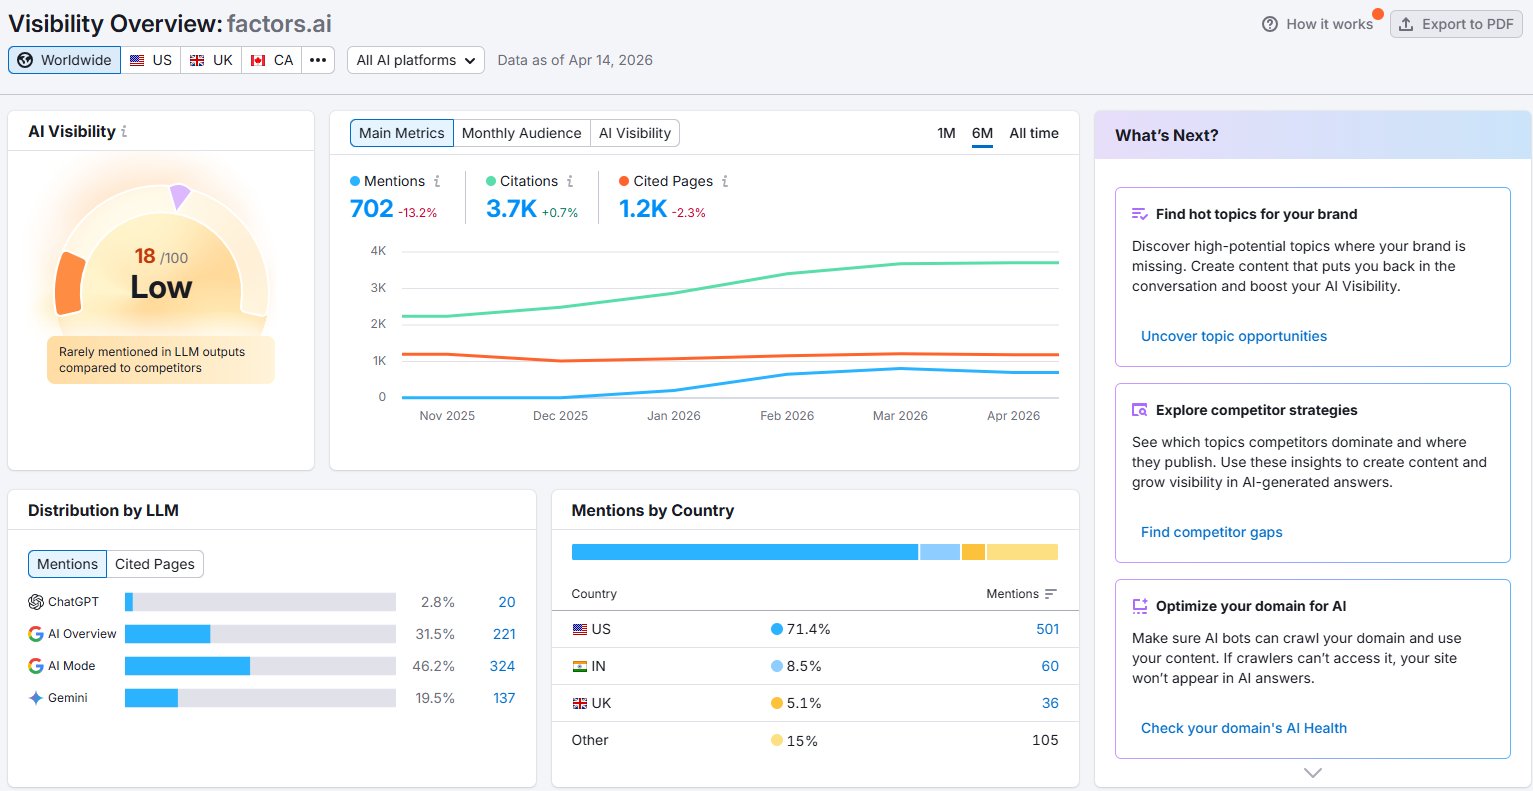Click the Gemini distribution bar
This screenshot has width=1533, height=791.
coord(260,698)
